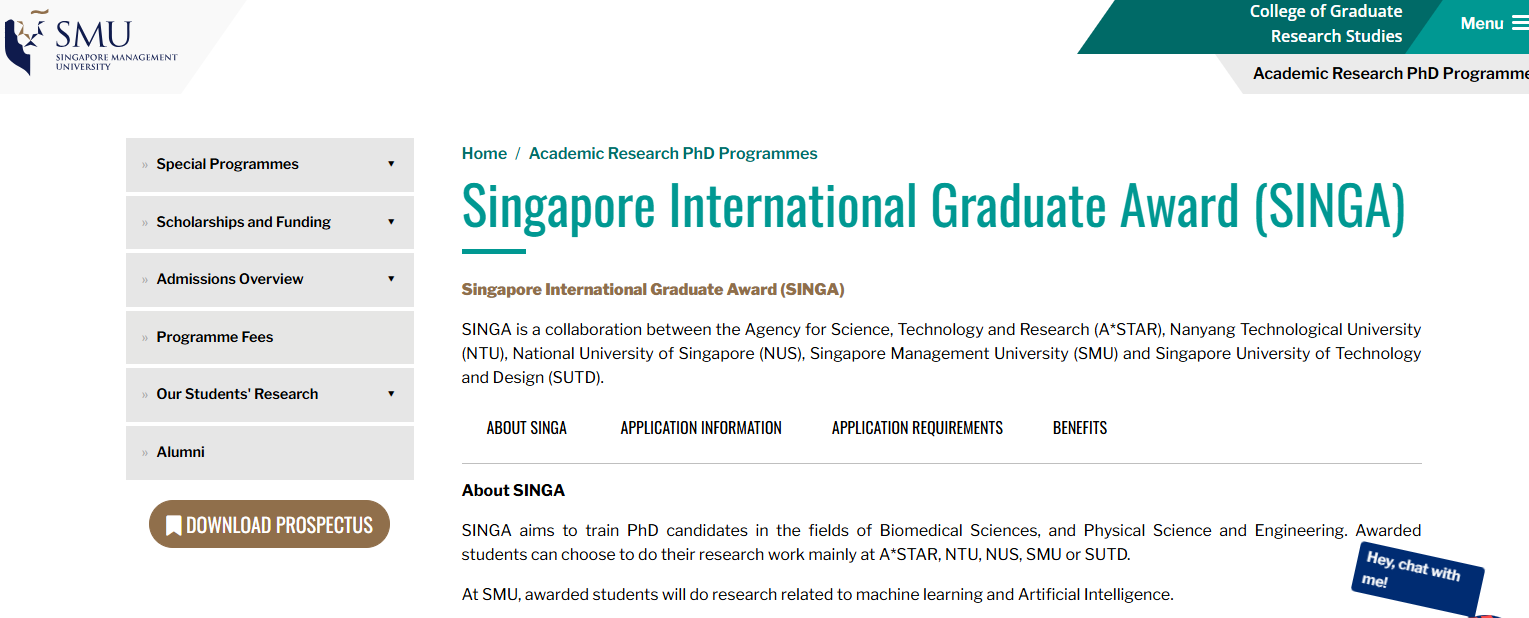This screenshot has width=1529, height=618.
Task: Select the Special Programmes sidebar label
Action: [227, 164]
